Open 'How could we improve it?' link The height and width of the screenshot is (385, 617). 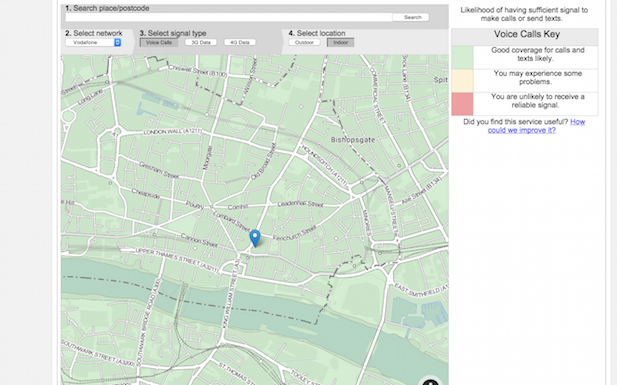[x=536, y=126]
